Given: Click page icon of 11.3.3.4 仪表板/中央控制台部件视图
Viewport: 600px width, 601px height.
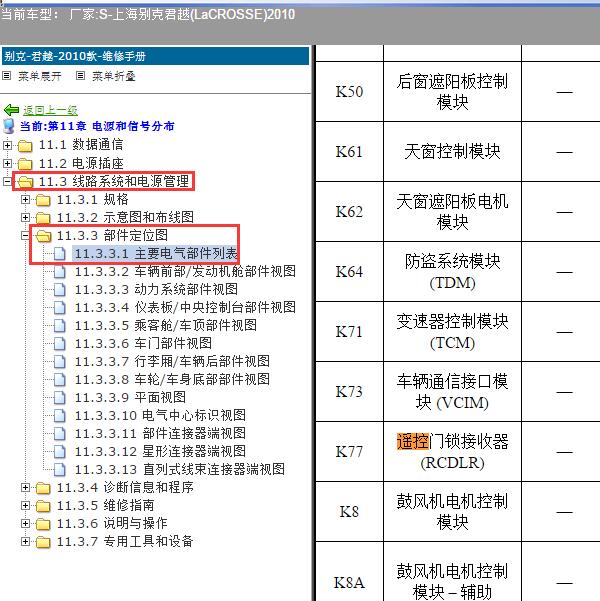Looking at the screenshot, I should point(59,307).
